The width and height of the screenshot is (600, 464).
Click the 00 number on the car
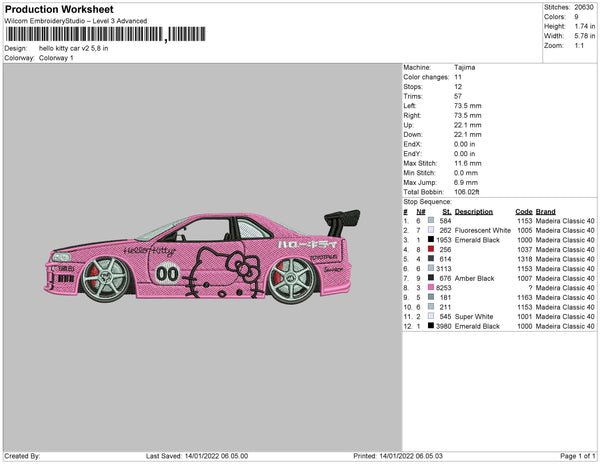pos(166,271)
